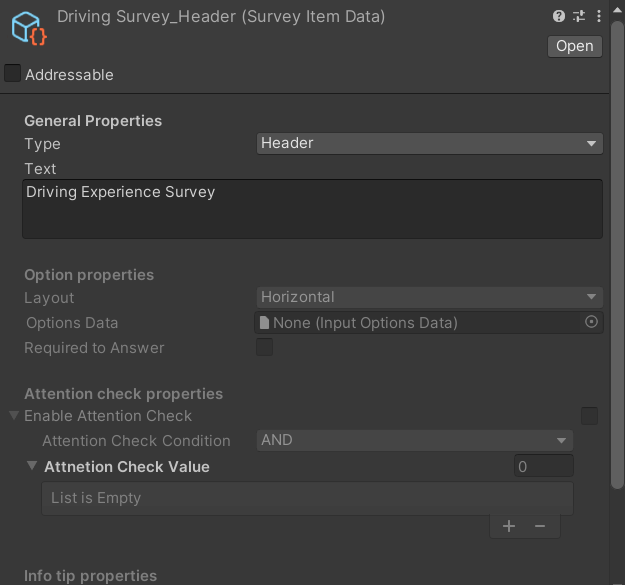Open the Options Data object picker circle
Image resolution: width=625 pixels, height=585 pixels.
[x=591, y=322]
